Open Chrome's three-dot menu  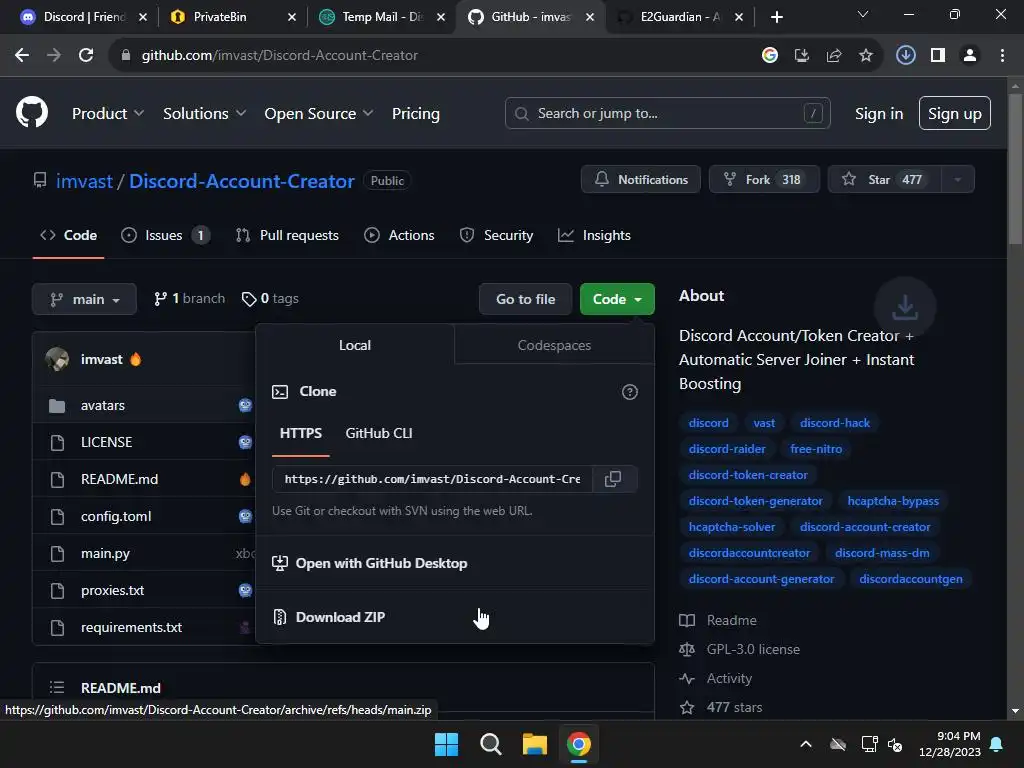pyautogui.click(x=1002, y=56)
